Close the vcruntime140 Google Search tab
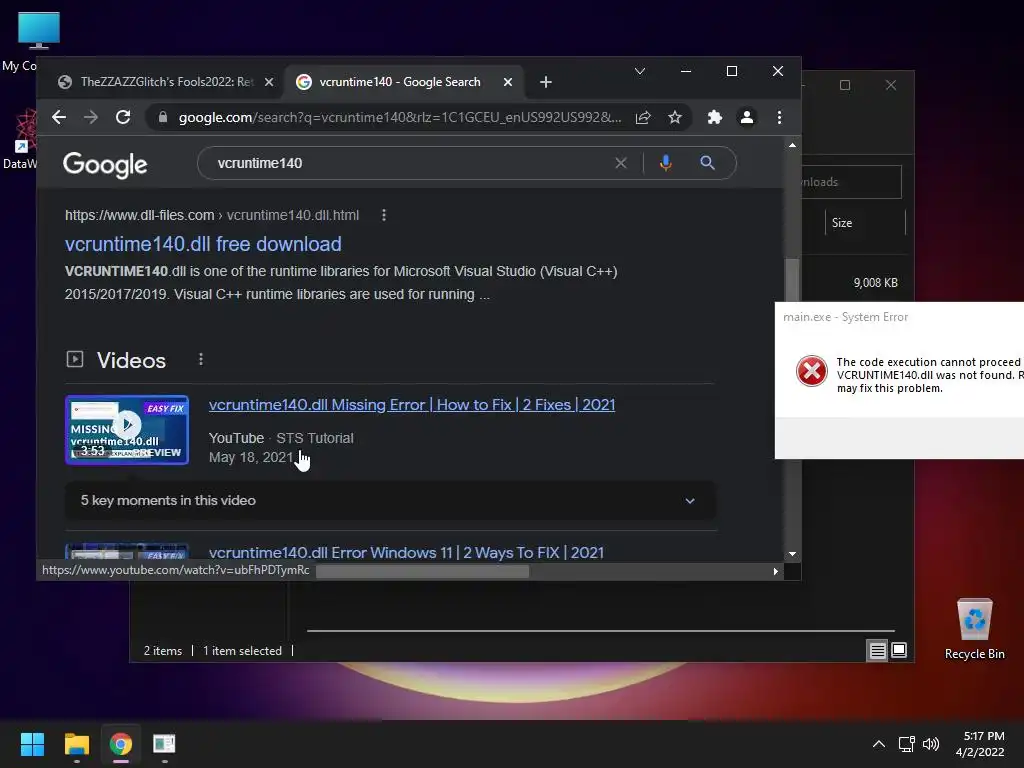The image size is (1024, 768). coord(508,82)
